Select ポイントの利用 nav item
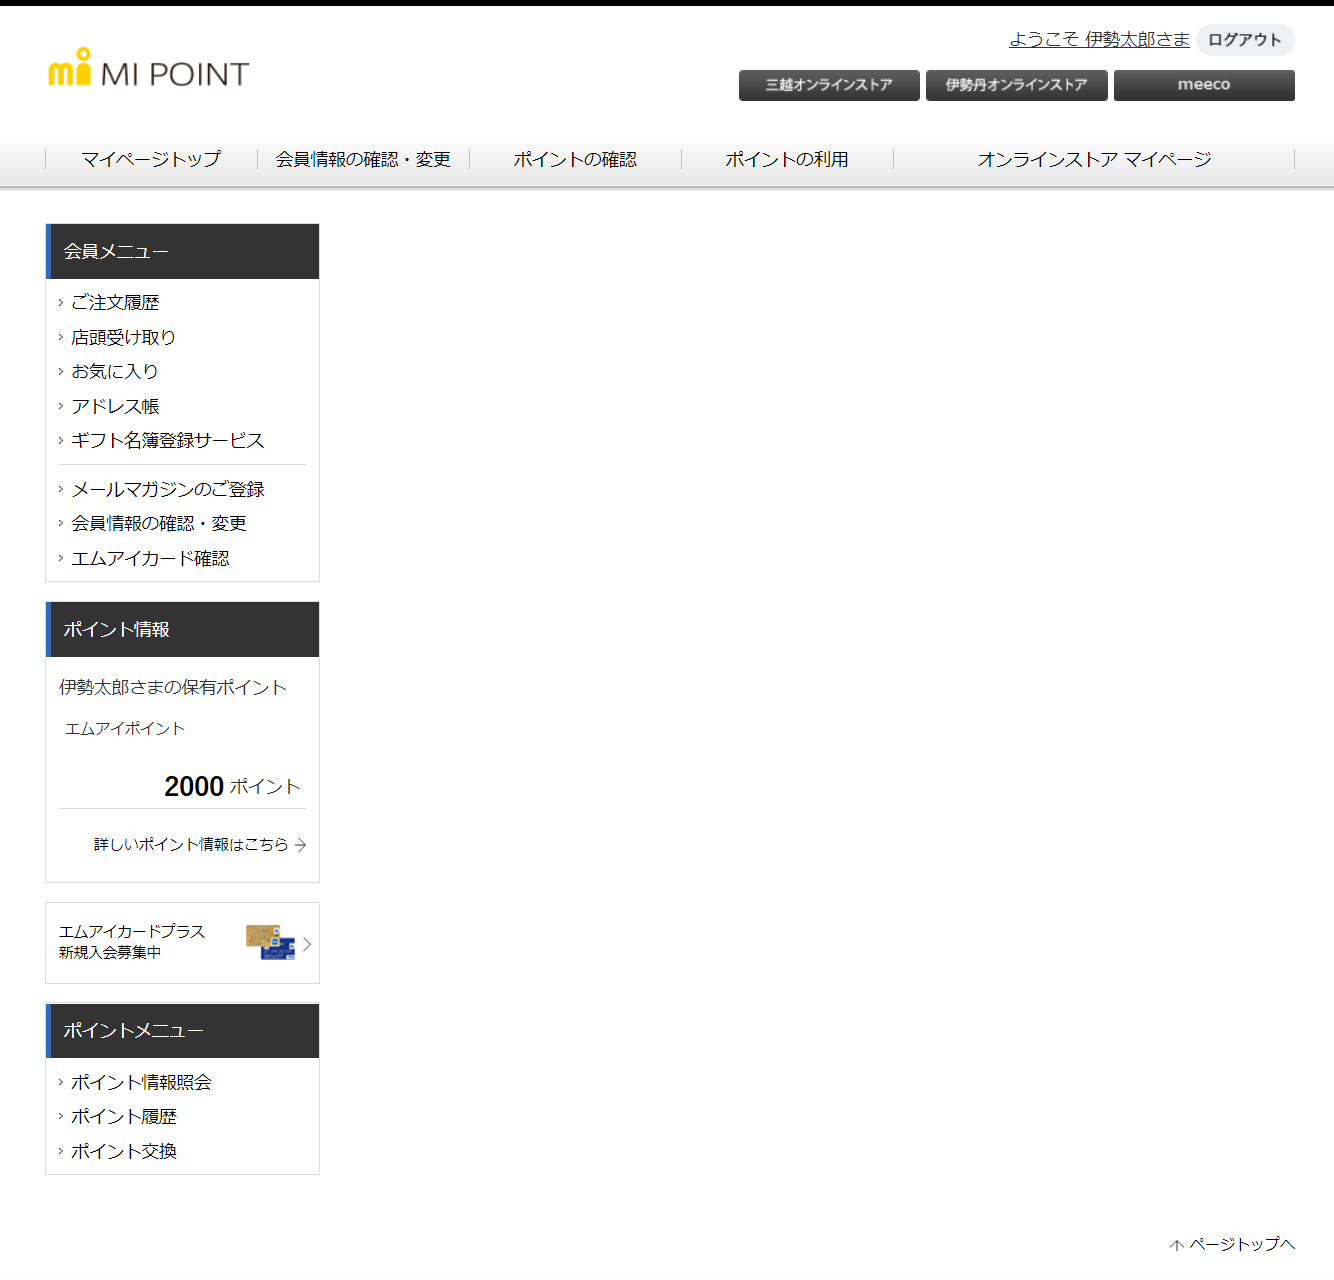Image resolution: width=1334 pixels, height=1280 pixels. 787,159
